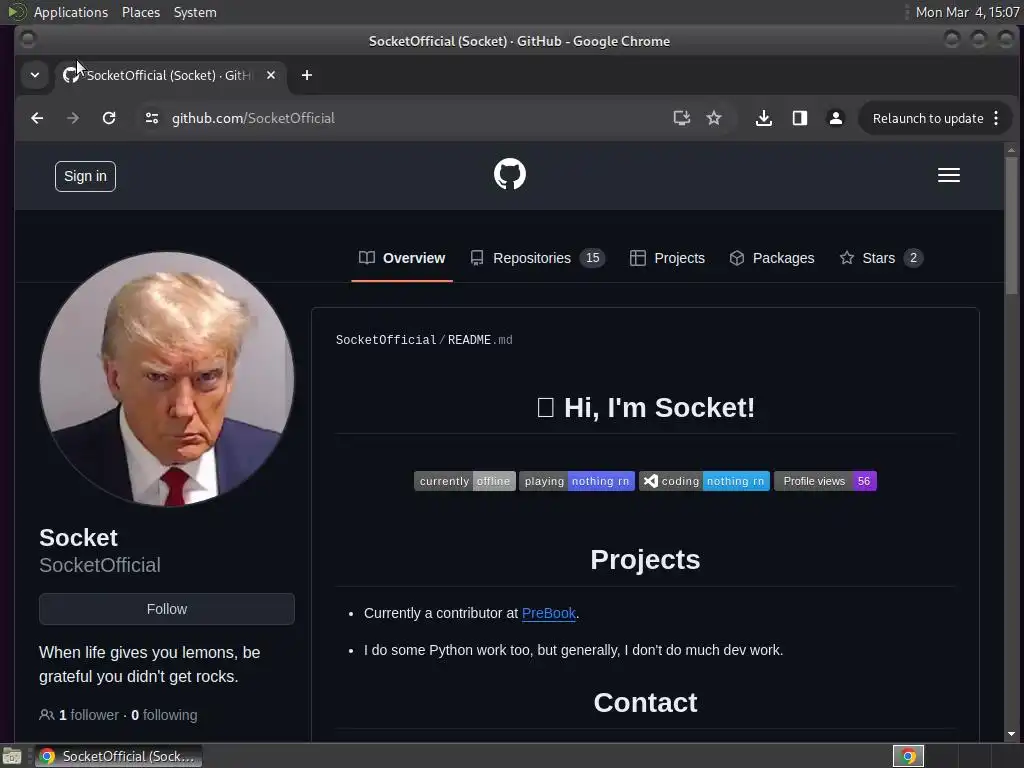1024x768 pixels.
Task: Open the Places menu
Action: click(140, 12)
